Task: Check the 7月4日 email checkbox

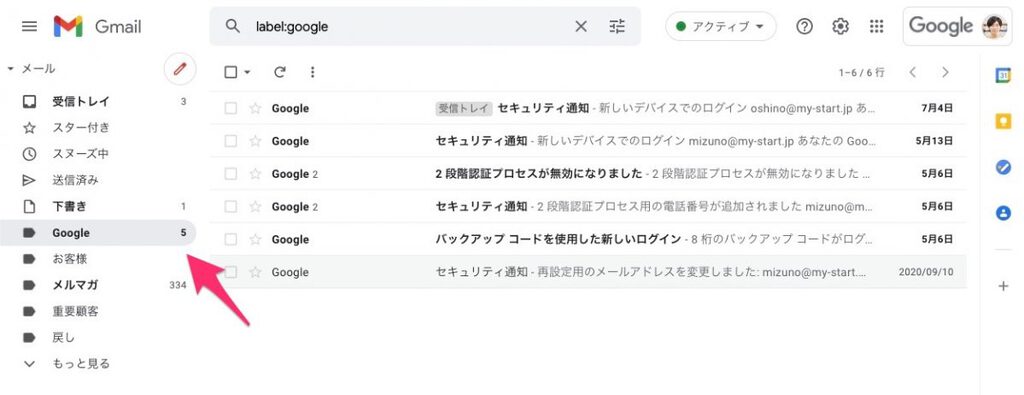Action: click(231, 108)
